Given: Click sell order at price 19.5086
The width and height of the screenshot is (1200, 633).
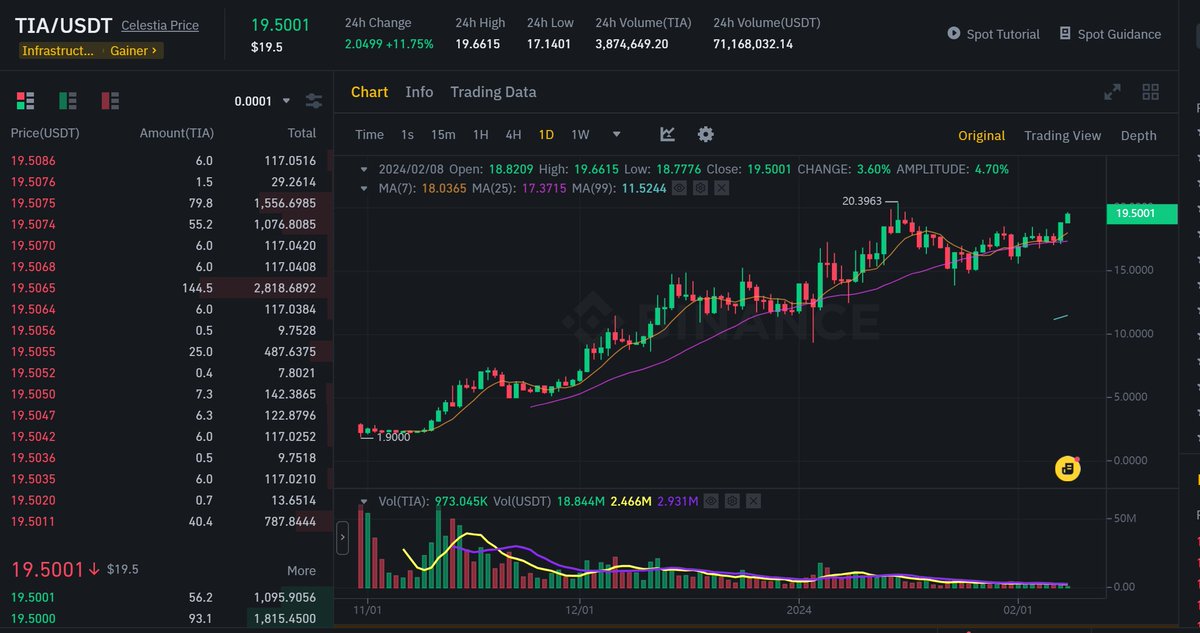Looking at the screenshot, I should 167,160.
